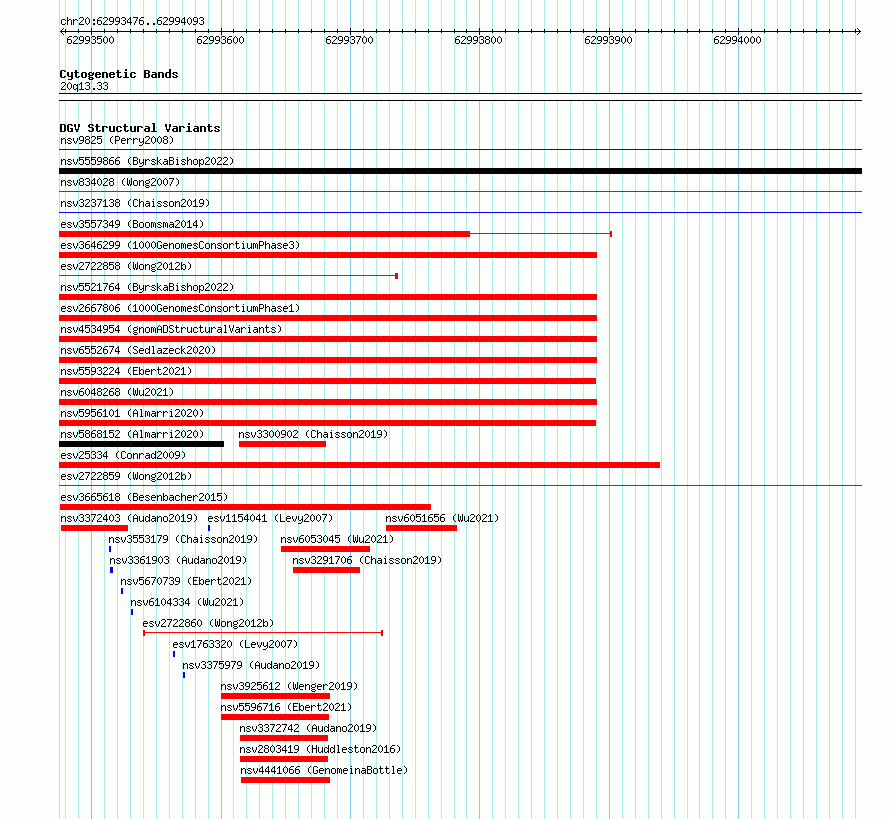890x819 pixels.
Task: Open esv2722859 (Wong2012b) label
Action: click(x=126, y=476)
